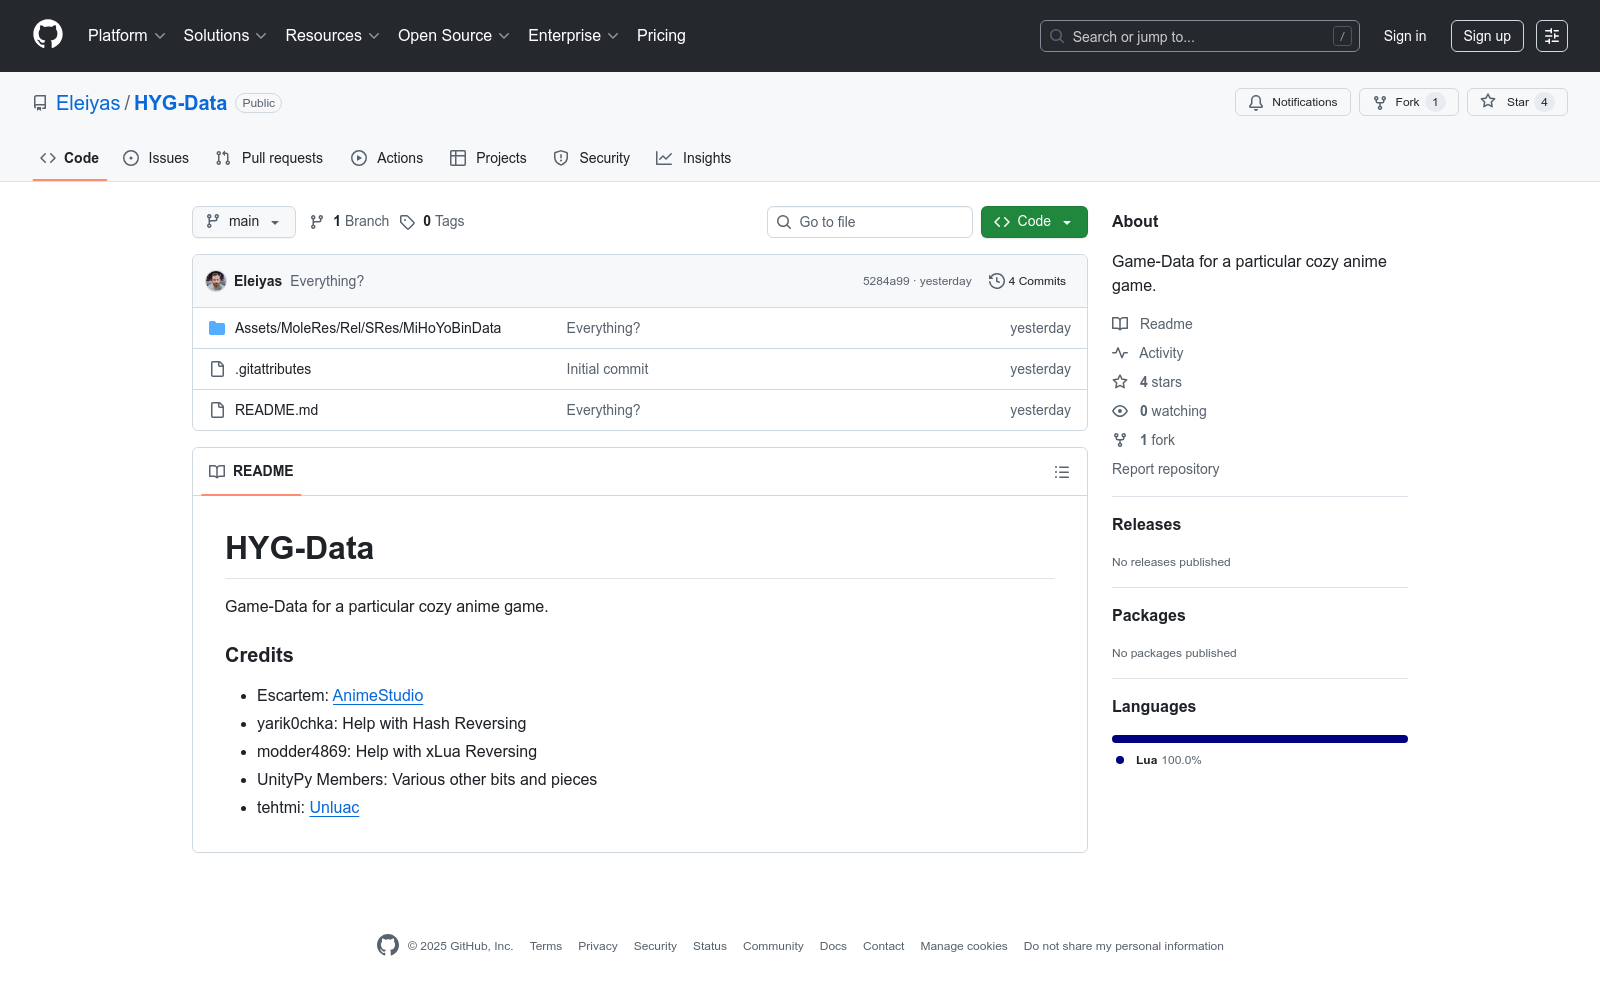Open the Releases section heading
Viewport: 1600px width, 1000px height.
coord(1146,524)
